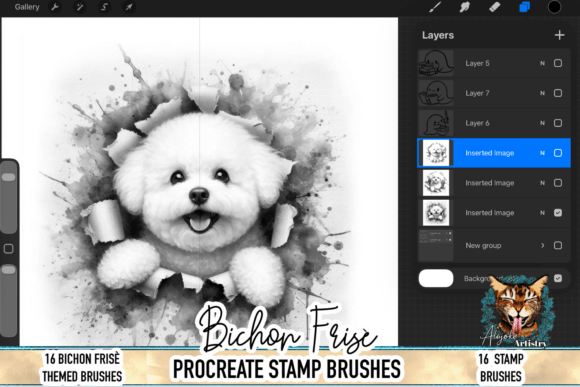The height and width of the screenshot is (387, 580).
Task: Open the white Background color swatch
Action: pyautogui.click(x=436, y=278)
